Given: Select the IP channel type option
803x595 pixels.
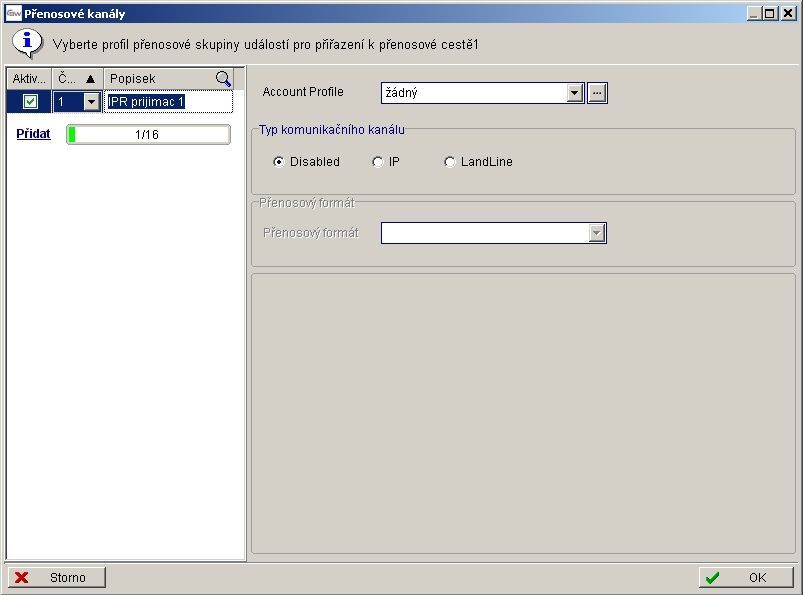Looking at the screenshot, I should (x=377, y=162).
